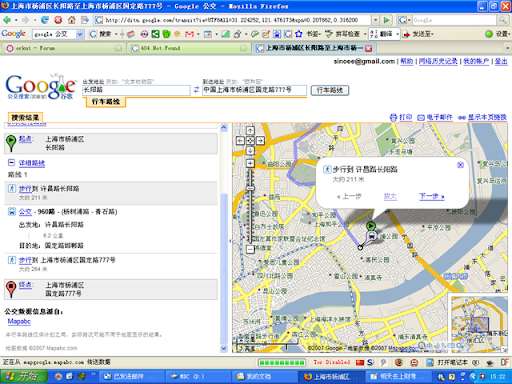This screenshot has width=512, height=384.
Task: Click the star bookmark icon in Google Toolbar
Action: point(298,34)
